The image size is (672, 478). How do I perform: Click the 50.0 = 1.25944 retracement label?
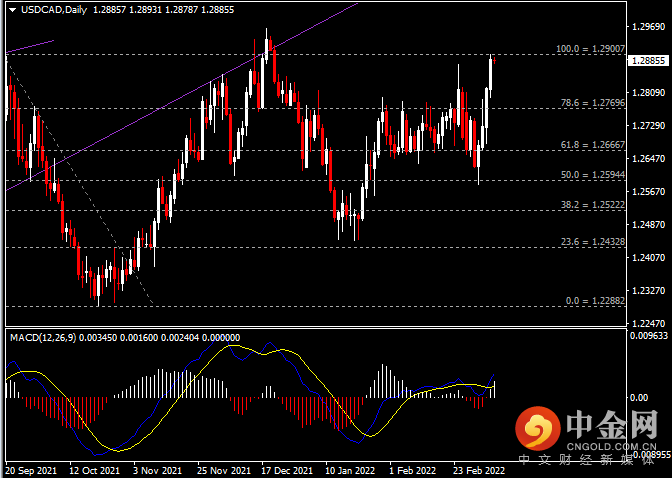pyautogui.click(x=590, y=175)
